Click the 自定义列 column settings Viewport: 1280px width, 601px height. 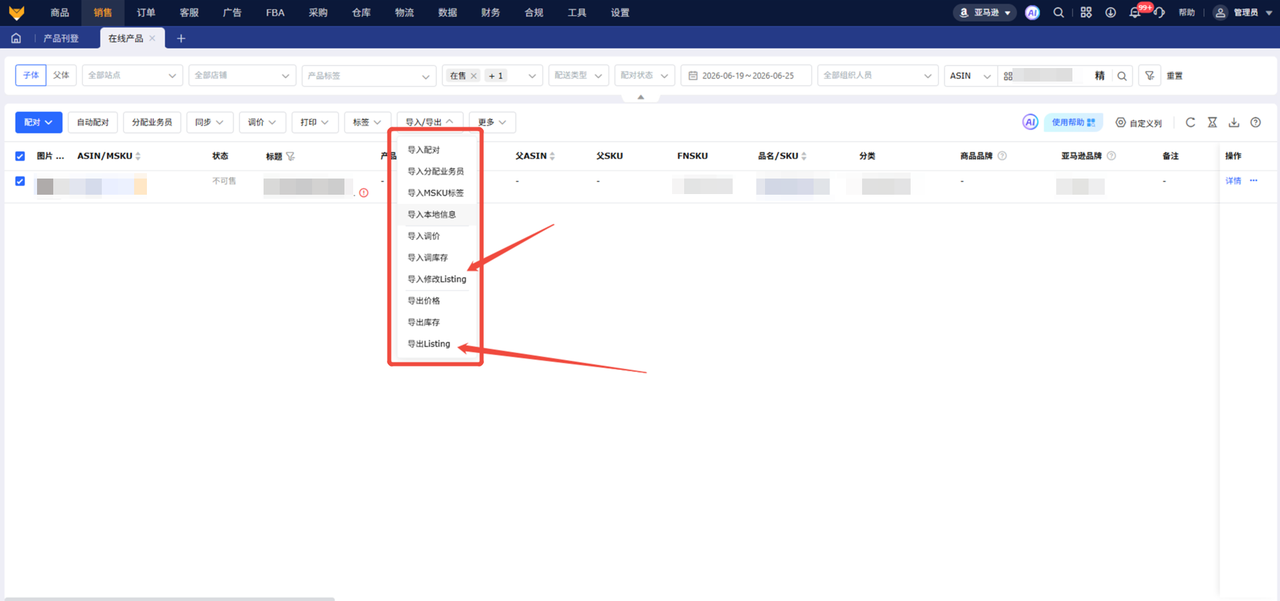[x=1138, y=123]
